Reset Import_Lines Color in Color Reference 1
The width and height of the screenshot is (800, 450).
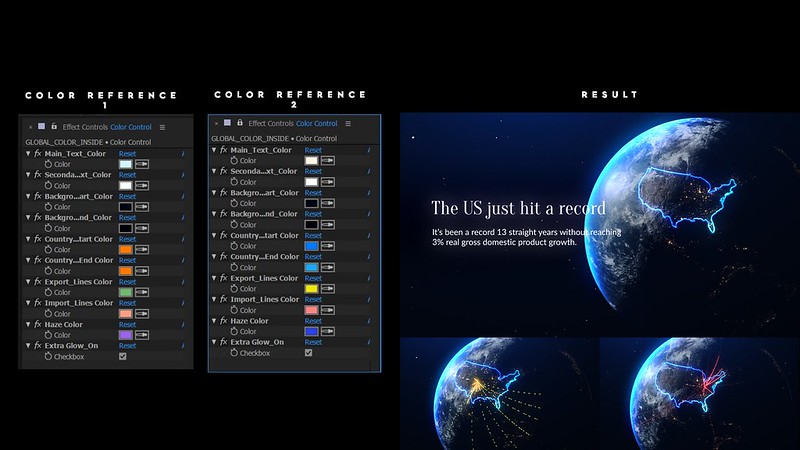(x=127, y=303)
